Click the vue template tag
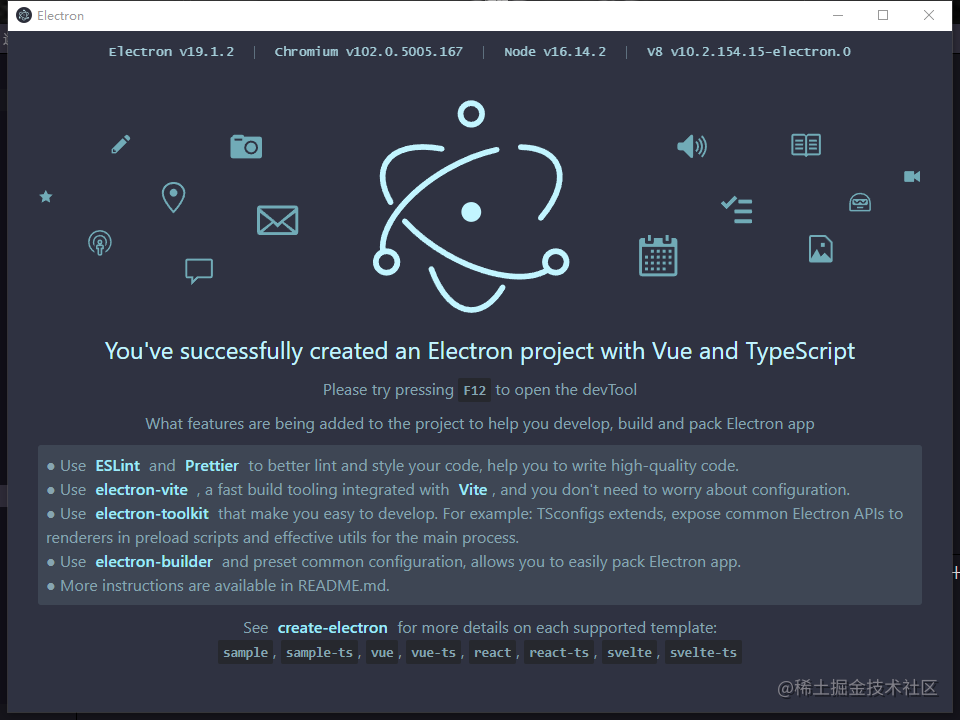Screen dimensions: 960x720 (382, 653)
